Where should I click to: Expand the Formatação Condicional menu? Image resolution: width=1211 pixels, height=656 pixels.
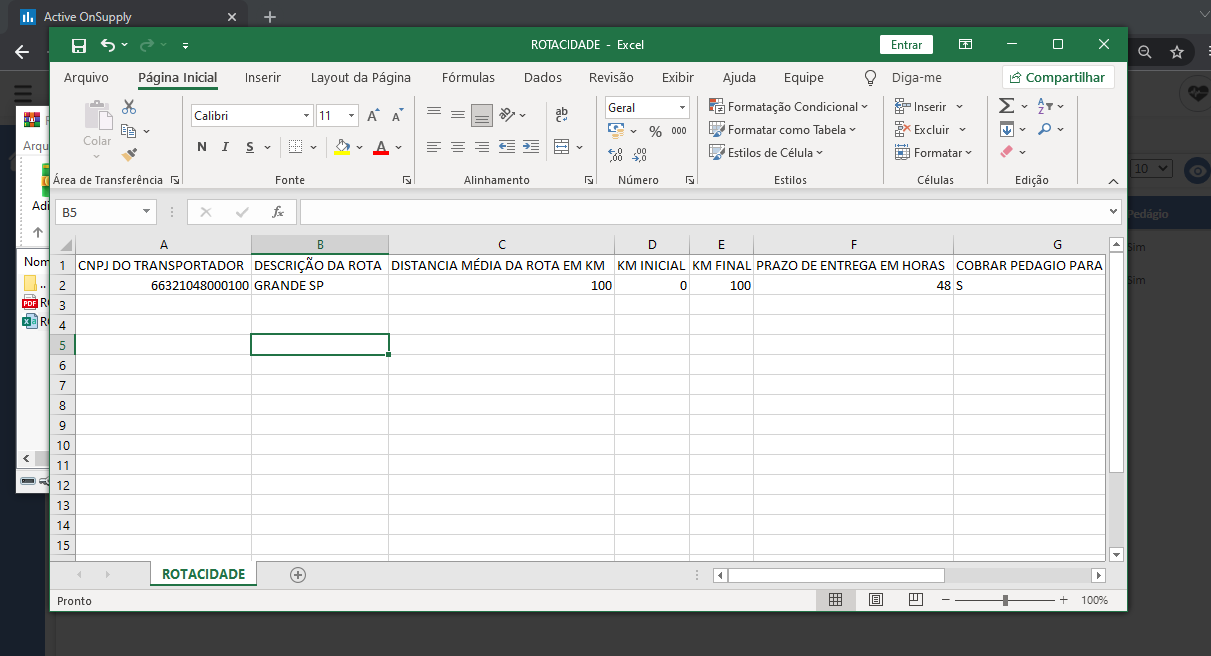pos(789,107)
